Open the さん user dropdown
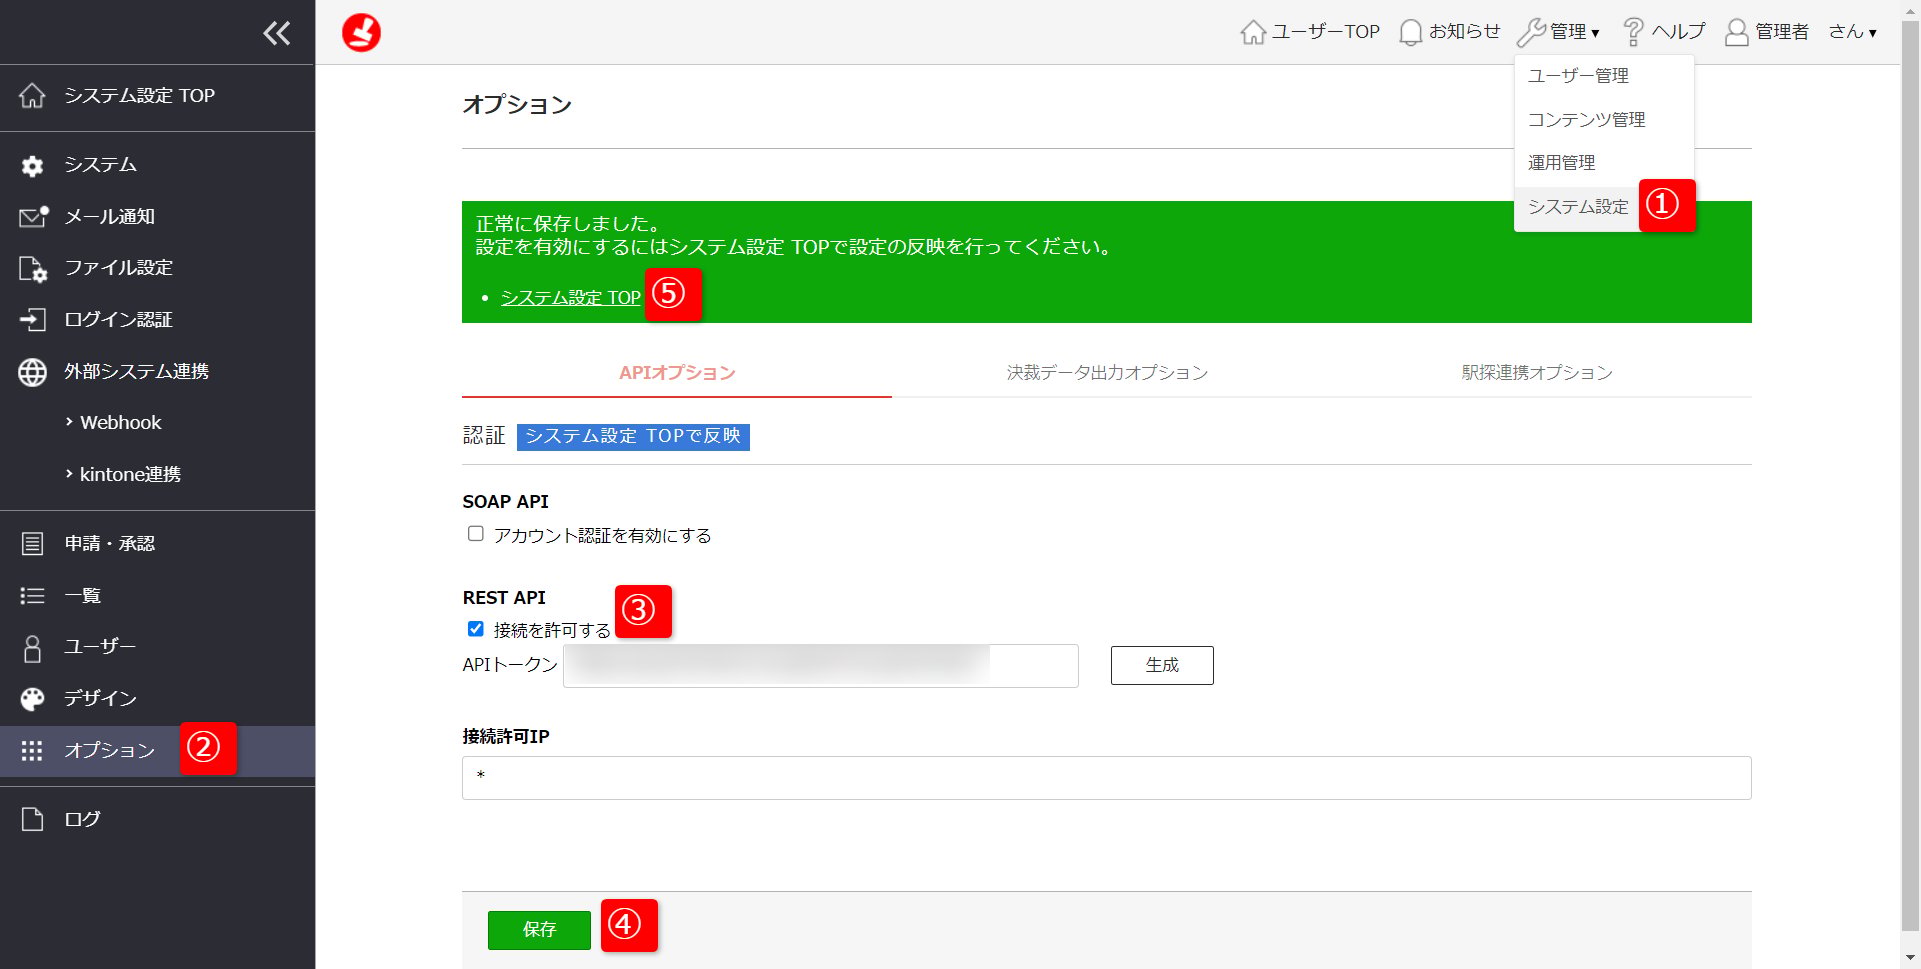 coord(1853,32)
